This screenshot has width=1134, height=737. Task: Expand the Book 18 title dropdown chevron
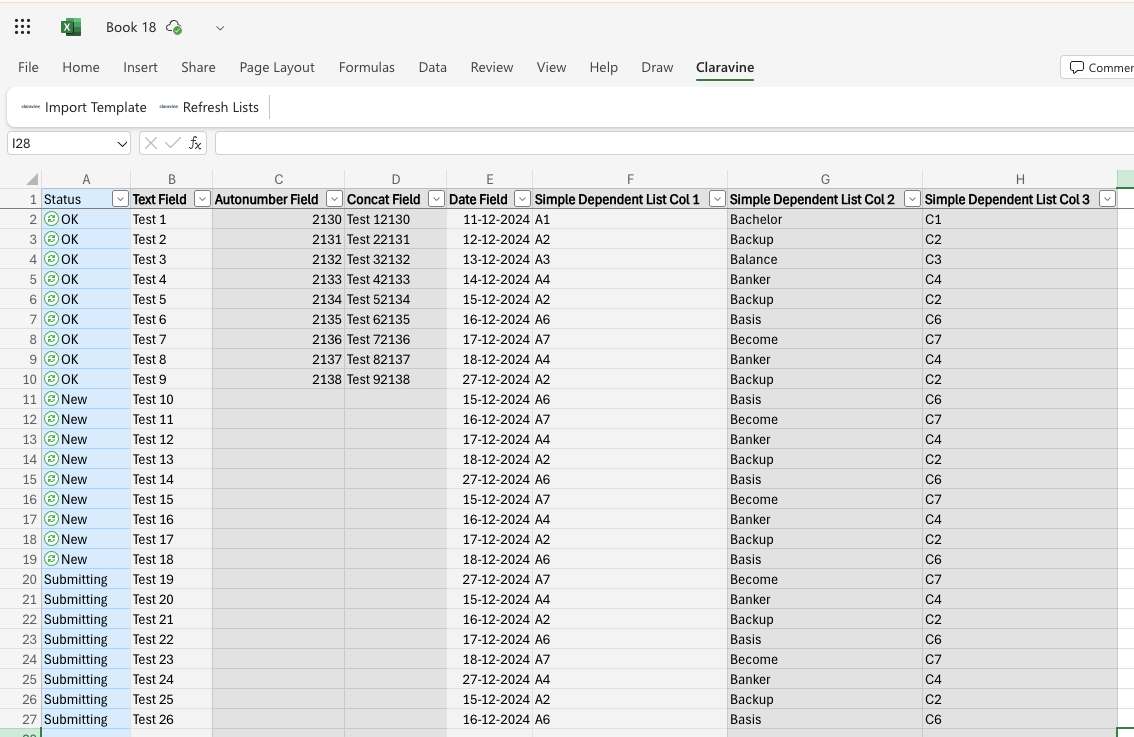[220, 28]
